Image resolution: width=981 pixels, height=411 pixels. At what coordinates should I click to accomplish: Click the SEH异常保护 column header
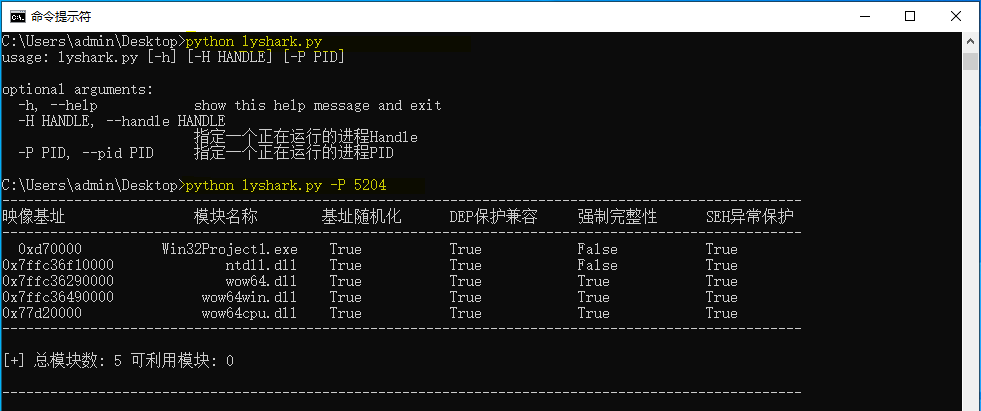(750, 217)
